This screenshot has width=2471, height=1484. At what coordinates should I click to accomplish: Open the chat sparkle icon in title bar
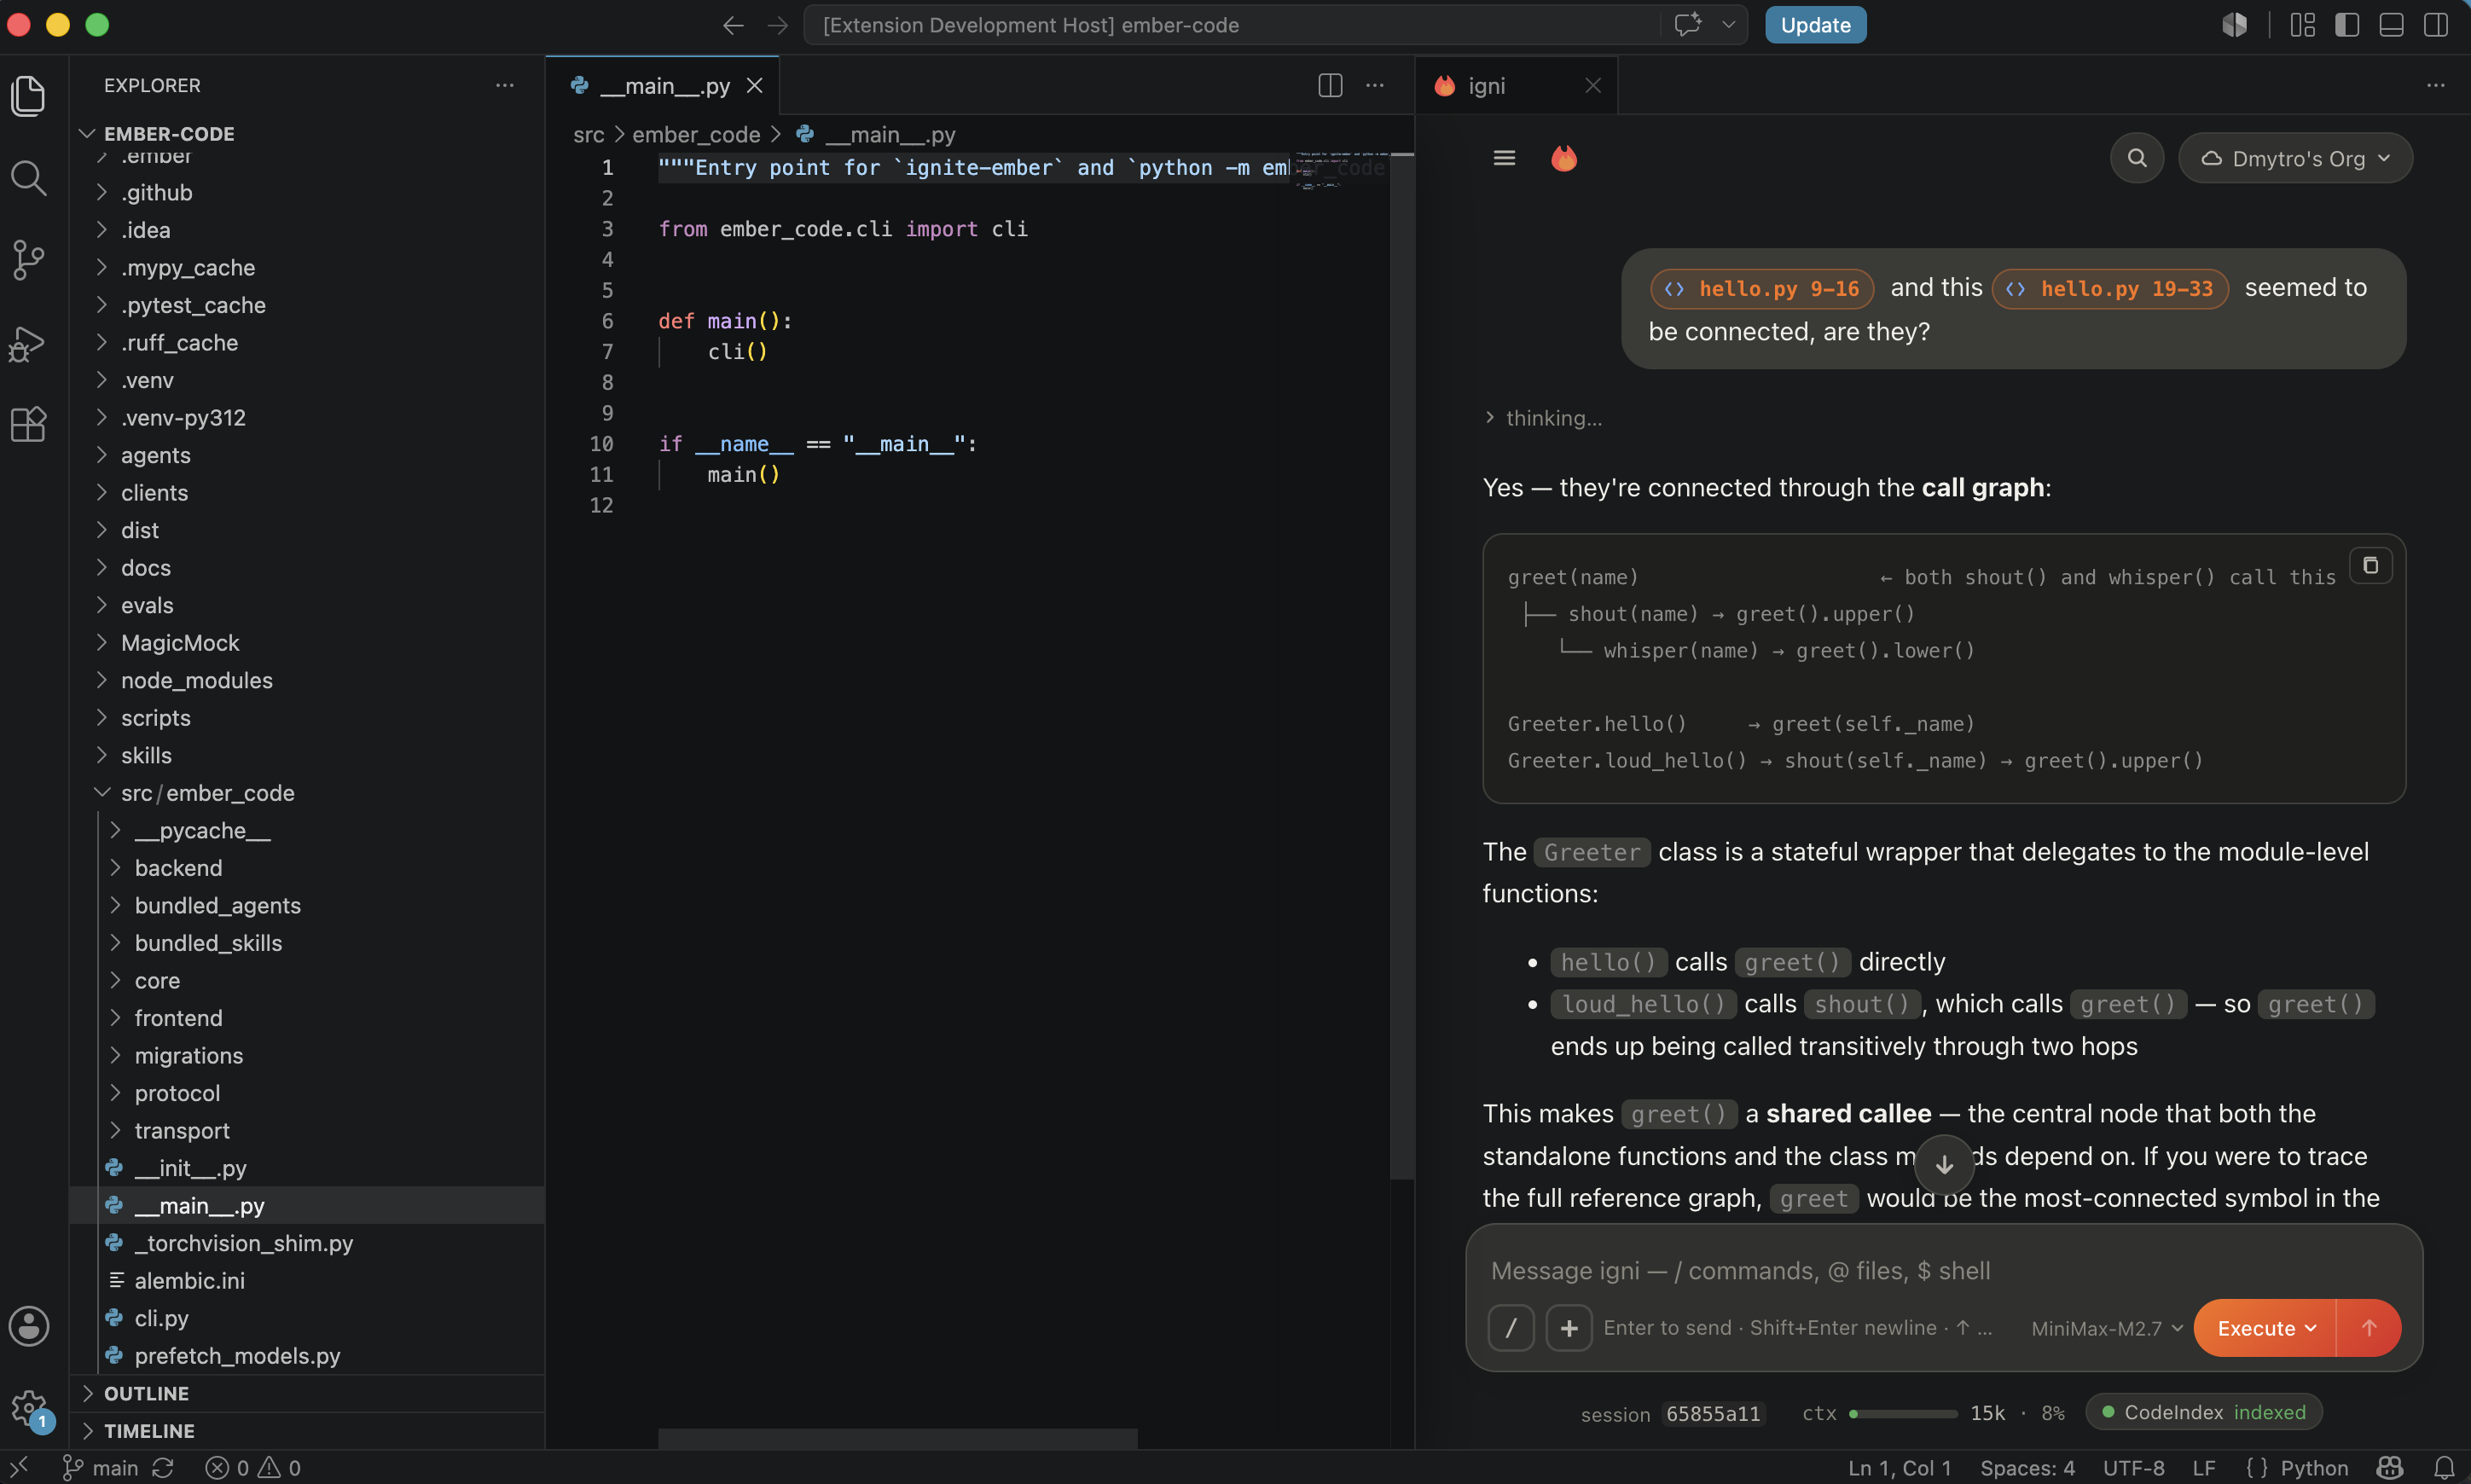point(1688,24)
